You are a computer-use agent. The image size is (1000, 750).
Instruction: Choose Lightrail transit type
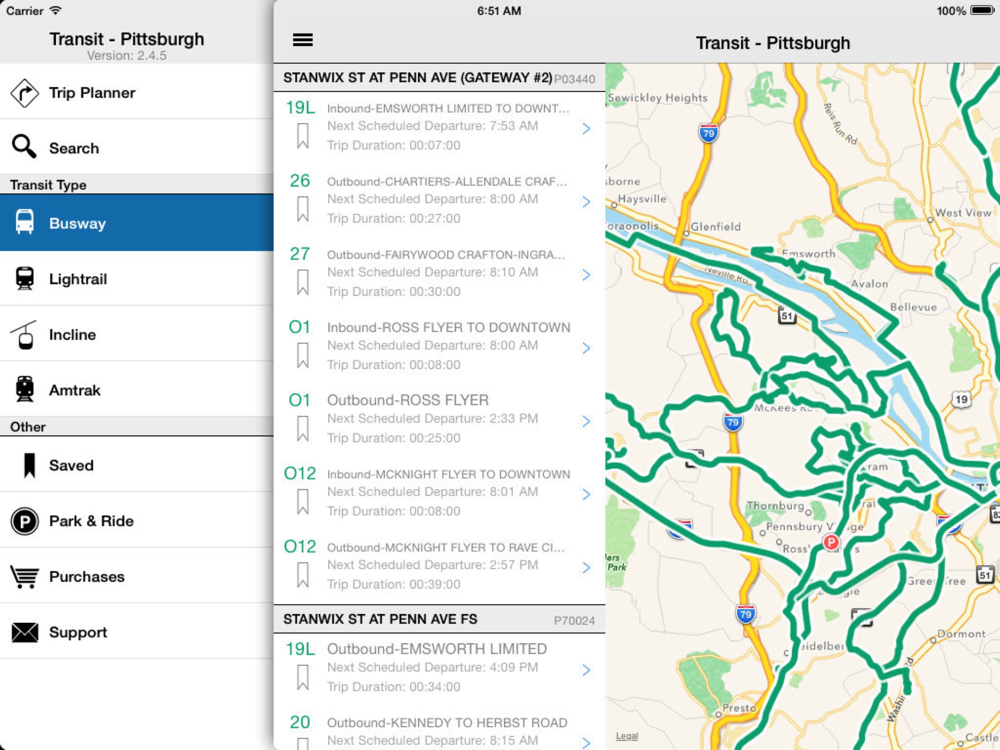pyautogui.click(x=136, y=279)
